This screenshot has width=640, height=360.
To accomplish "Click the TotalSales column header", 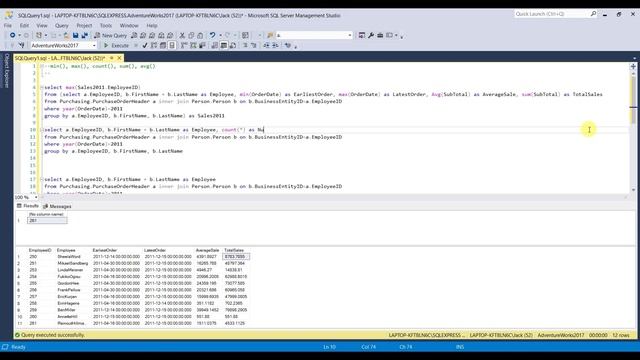I will (x=234, y=250).
